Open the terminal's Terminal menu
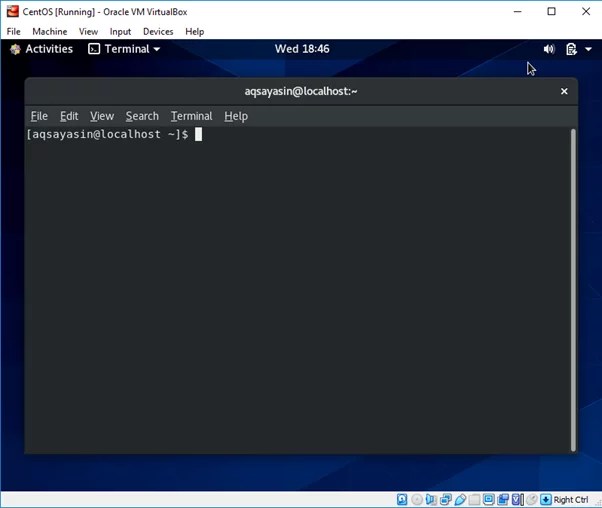The height and width of the screenshot is (508, 602). click(191, 116)
